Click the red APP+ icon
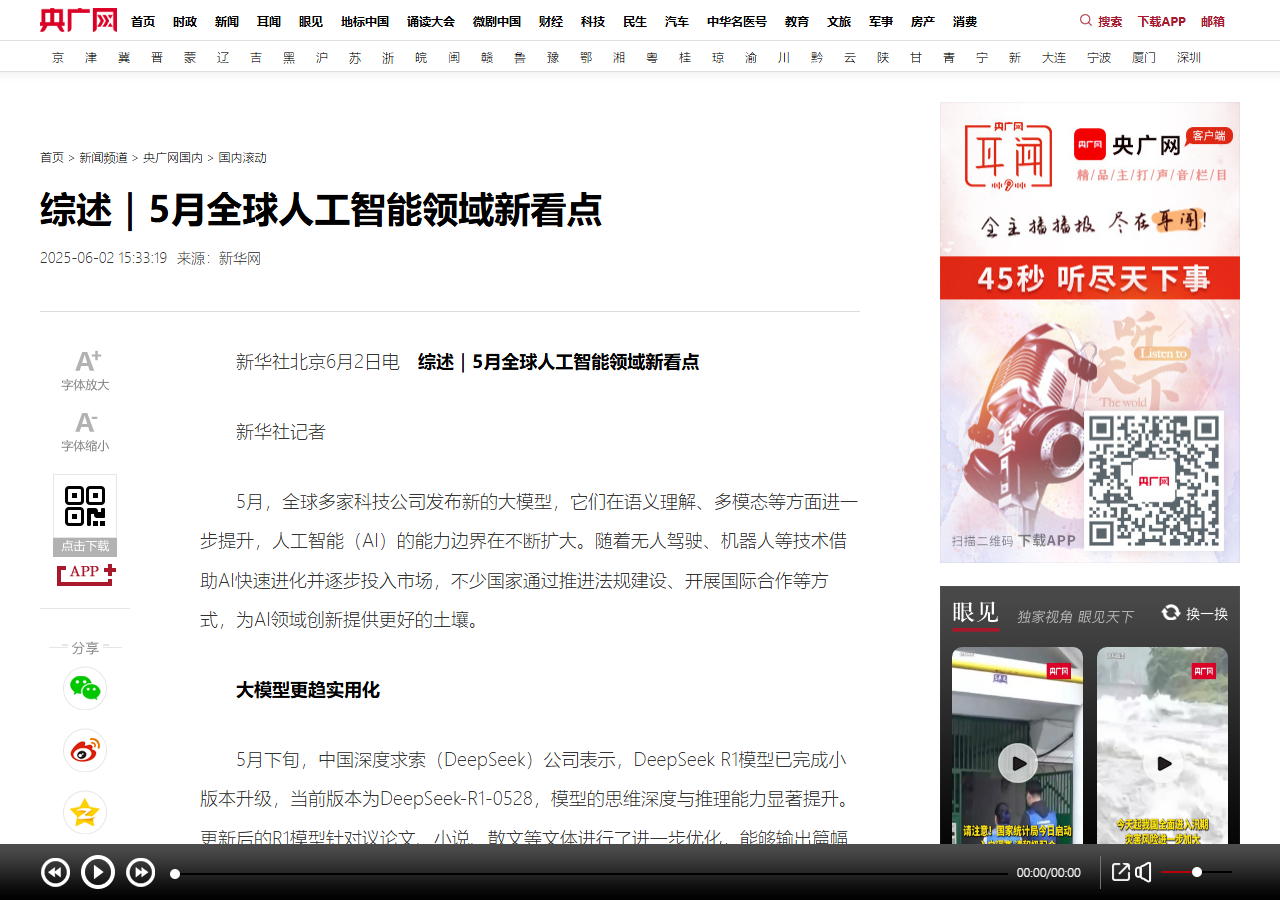 (86, 574)
